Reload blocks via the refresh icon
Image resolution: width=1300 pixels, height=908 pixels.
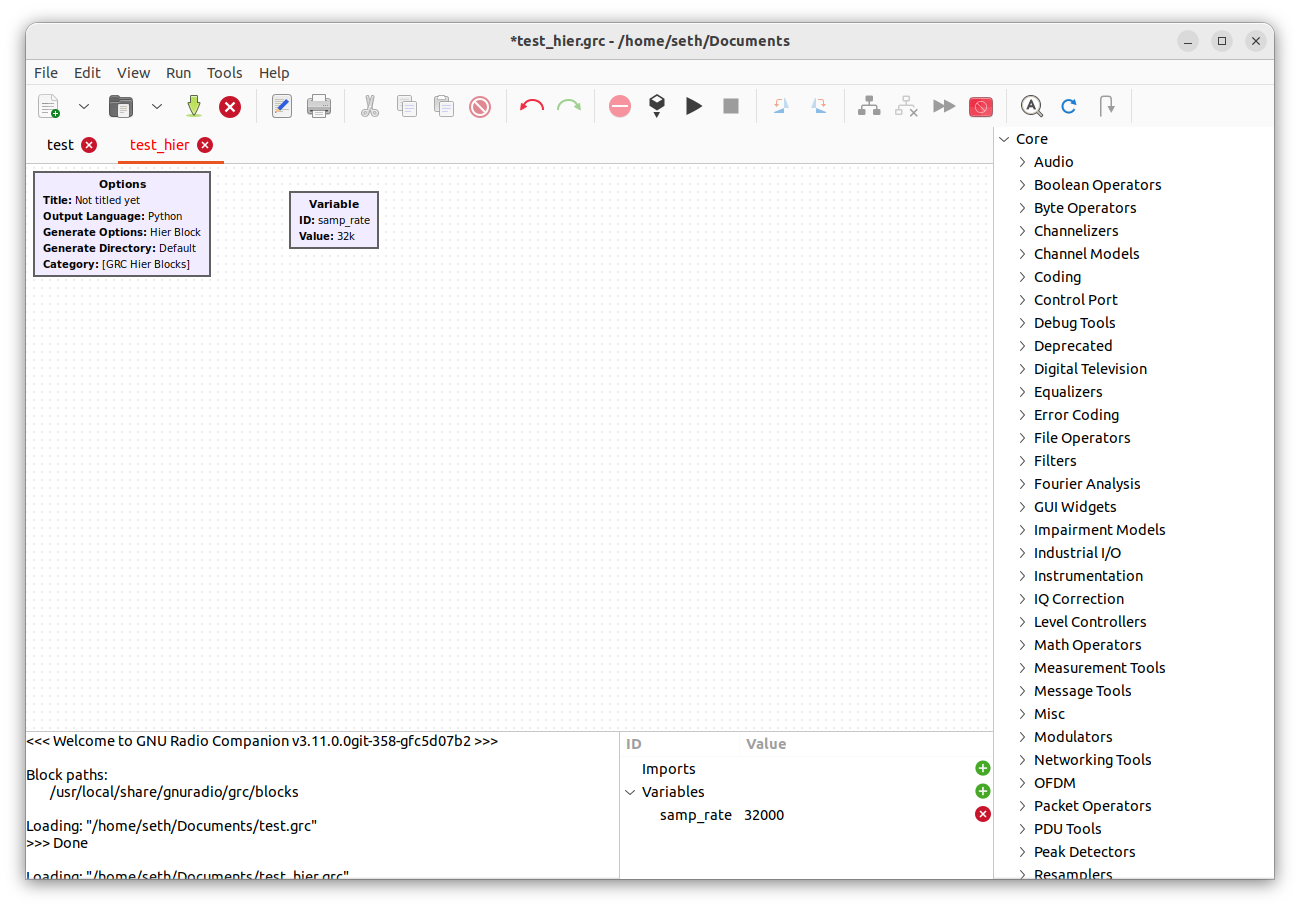pyautogui.click(x=1068, y=106)
